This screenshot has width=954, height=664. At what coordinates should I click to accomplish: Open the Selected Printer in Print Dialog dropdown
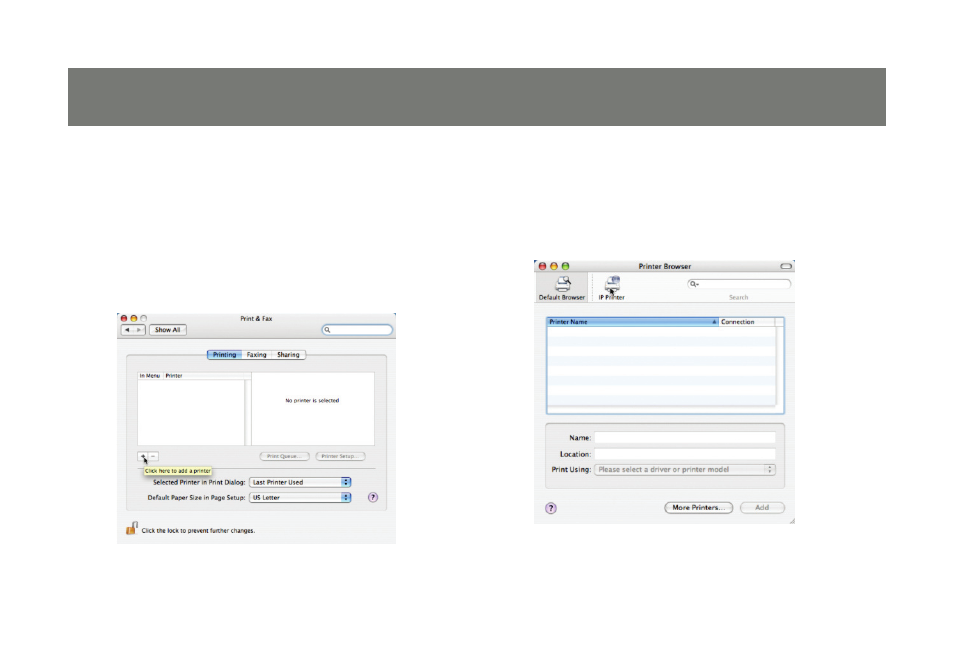coord(301,482)
